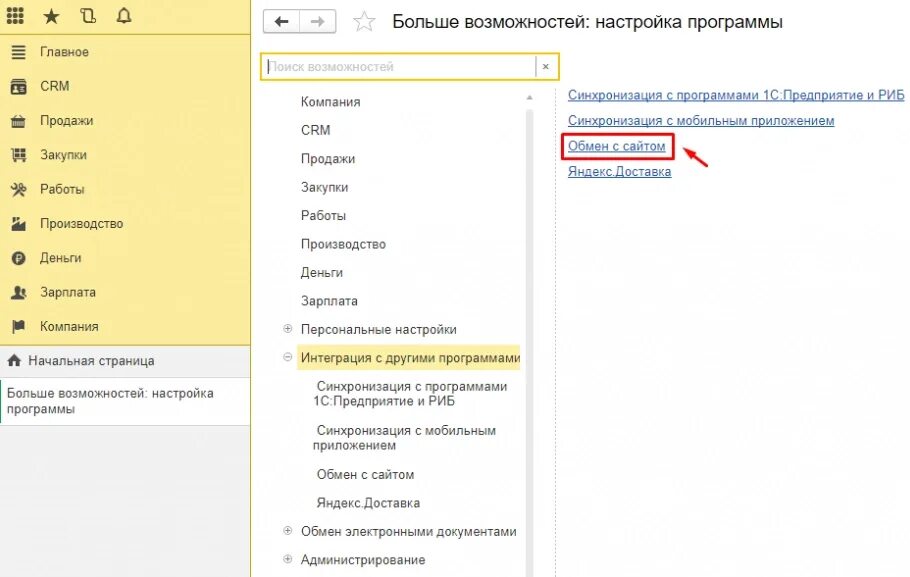
Task: Open link Синхронизация с мобильным приложением
Action: click(701, 121)
